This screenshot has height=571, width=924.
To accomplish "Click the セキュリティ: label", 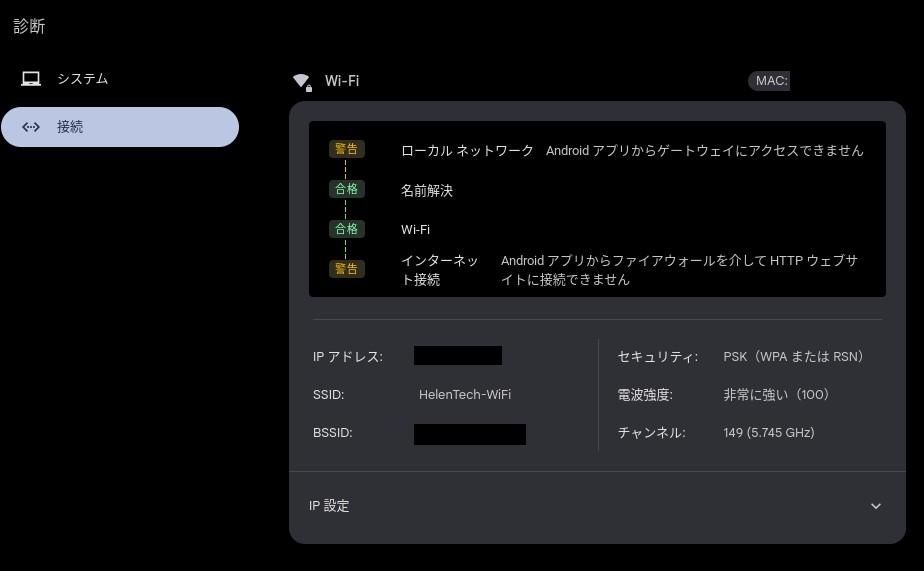I will pos(658,357).
